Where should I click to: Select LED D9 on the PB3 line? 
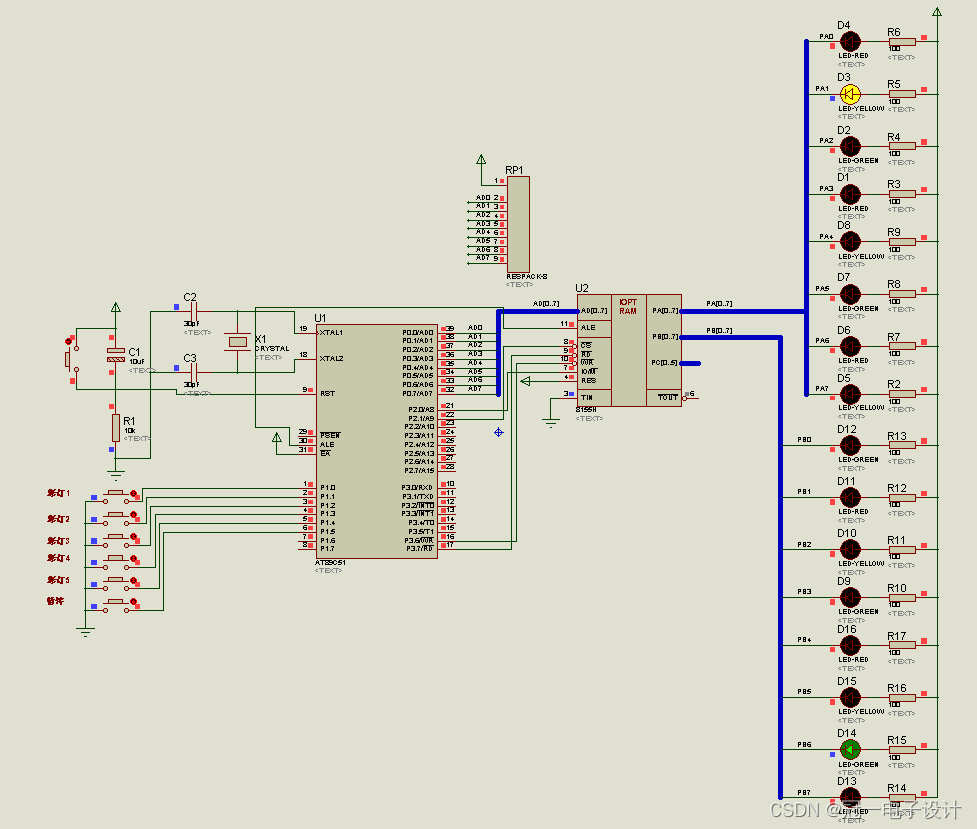pyautogui.click(x=850, y=598)
